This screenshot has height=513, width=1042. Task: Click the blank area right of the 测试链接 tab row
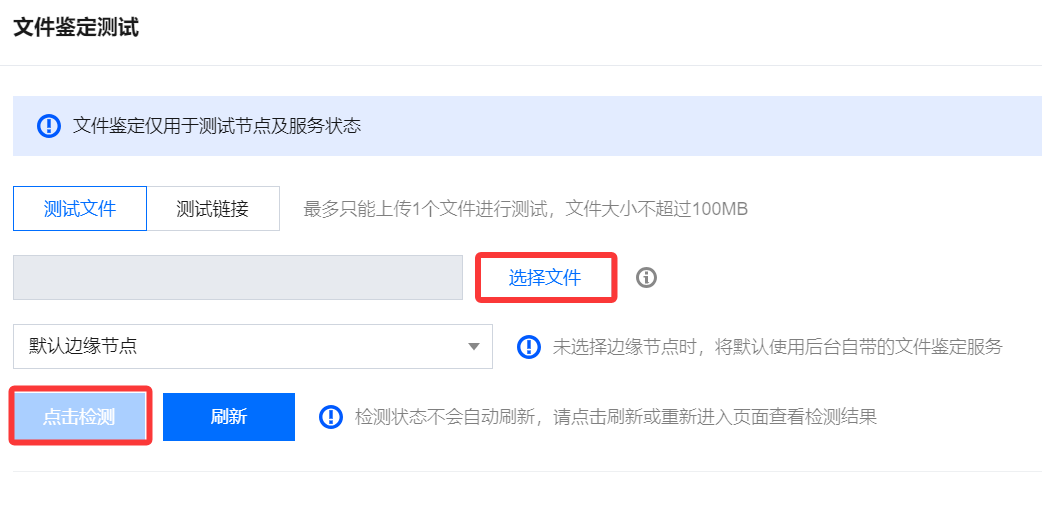[900, 209]
